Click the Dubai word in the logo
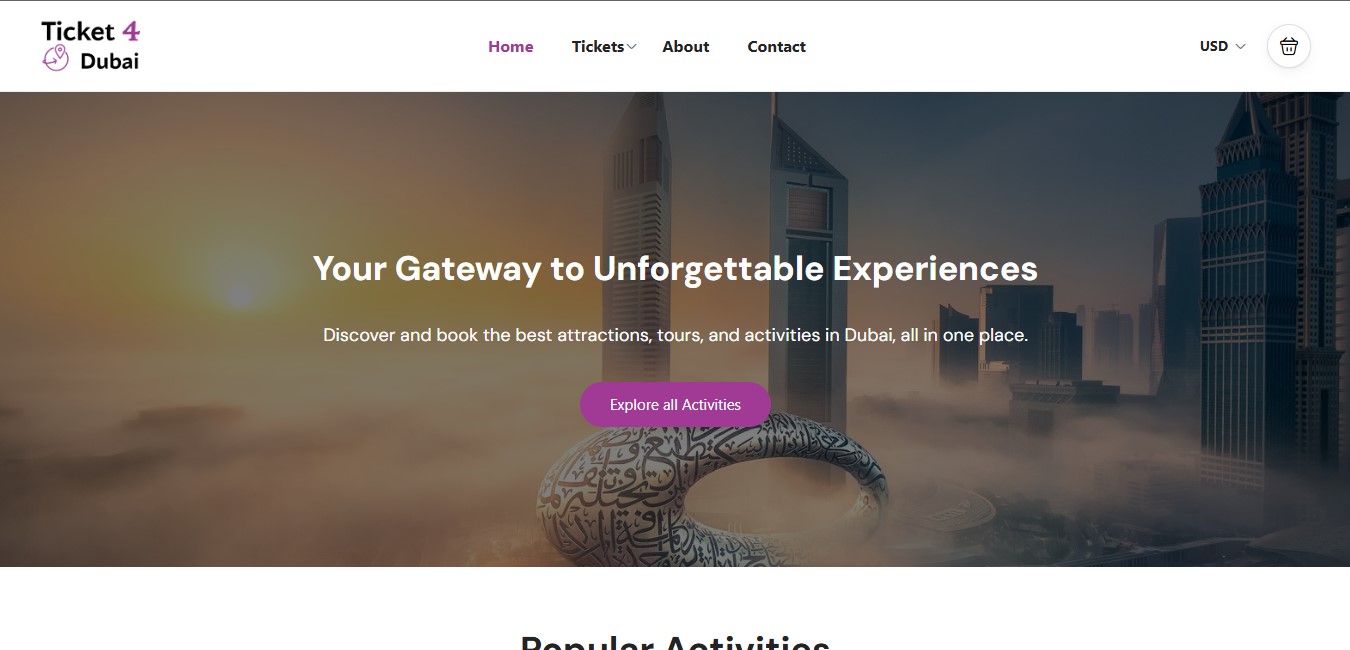 click(109, 61)
